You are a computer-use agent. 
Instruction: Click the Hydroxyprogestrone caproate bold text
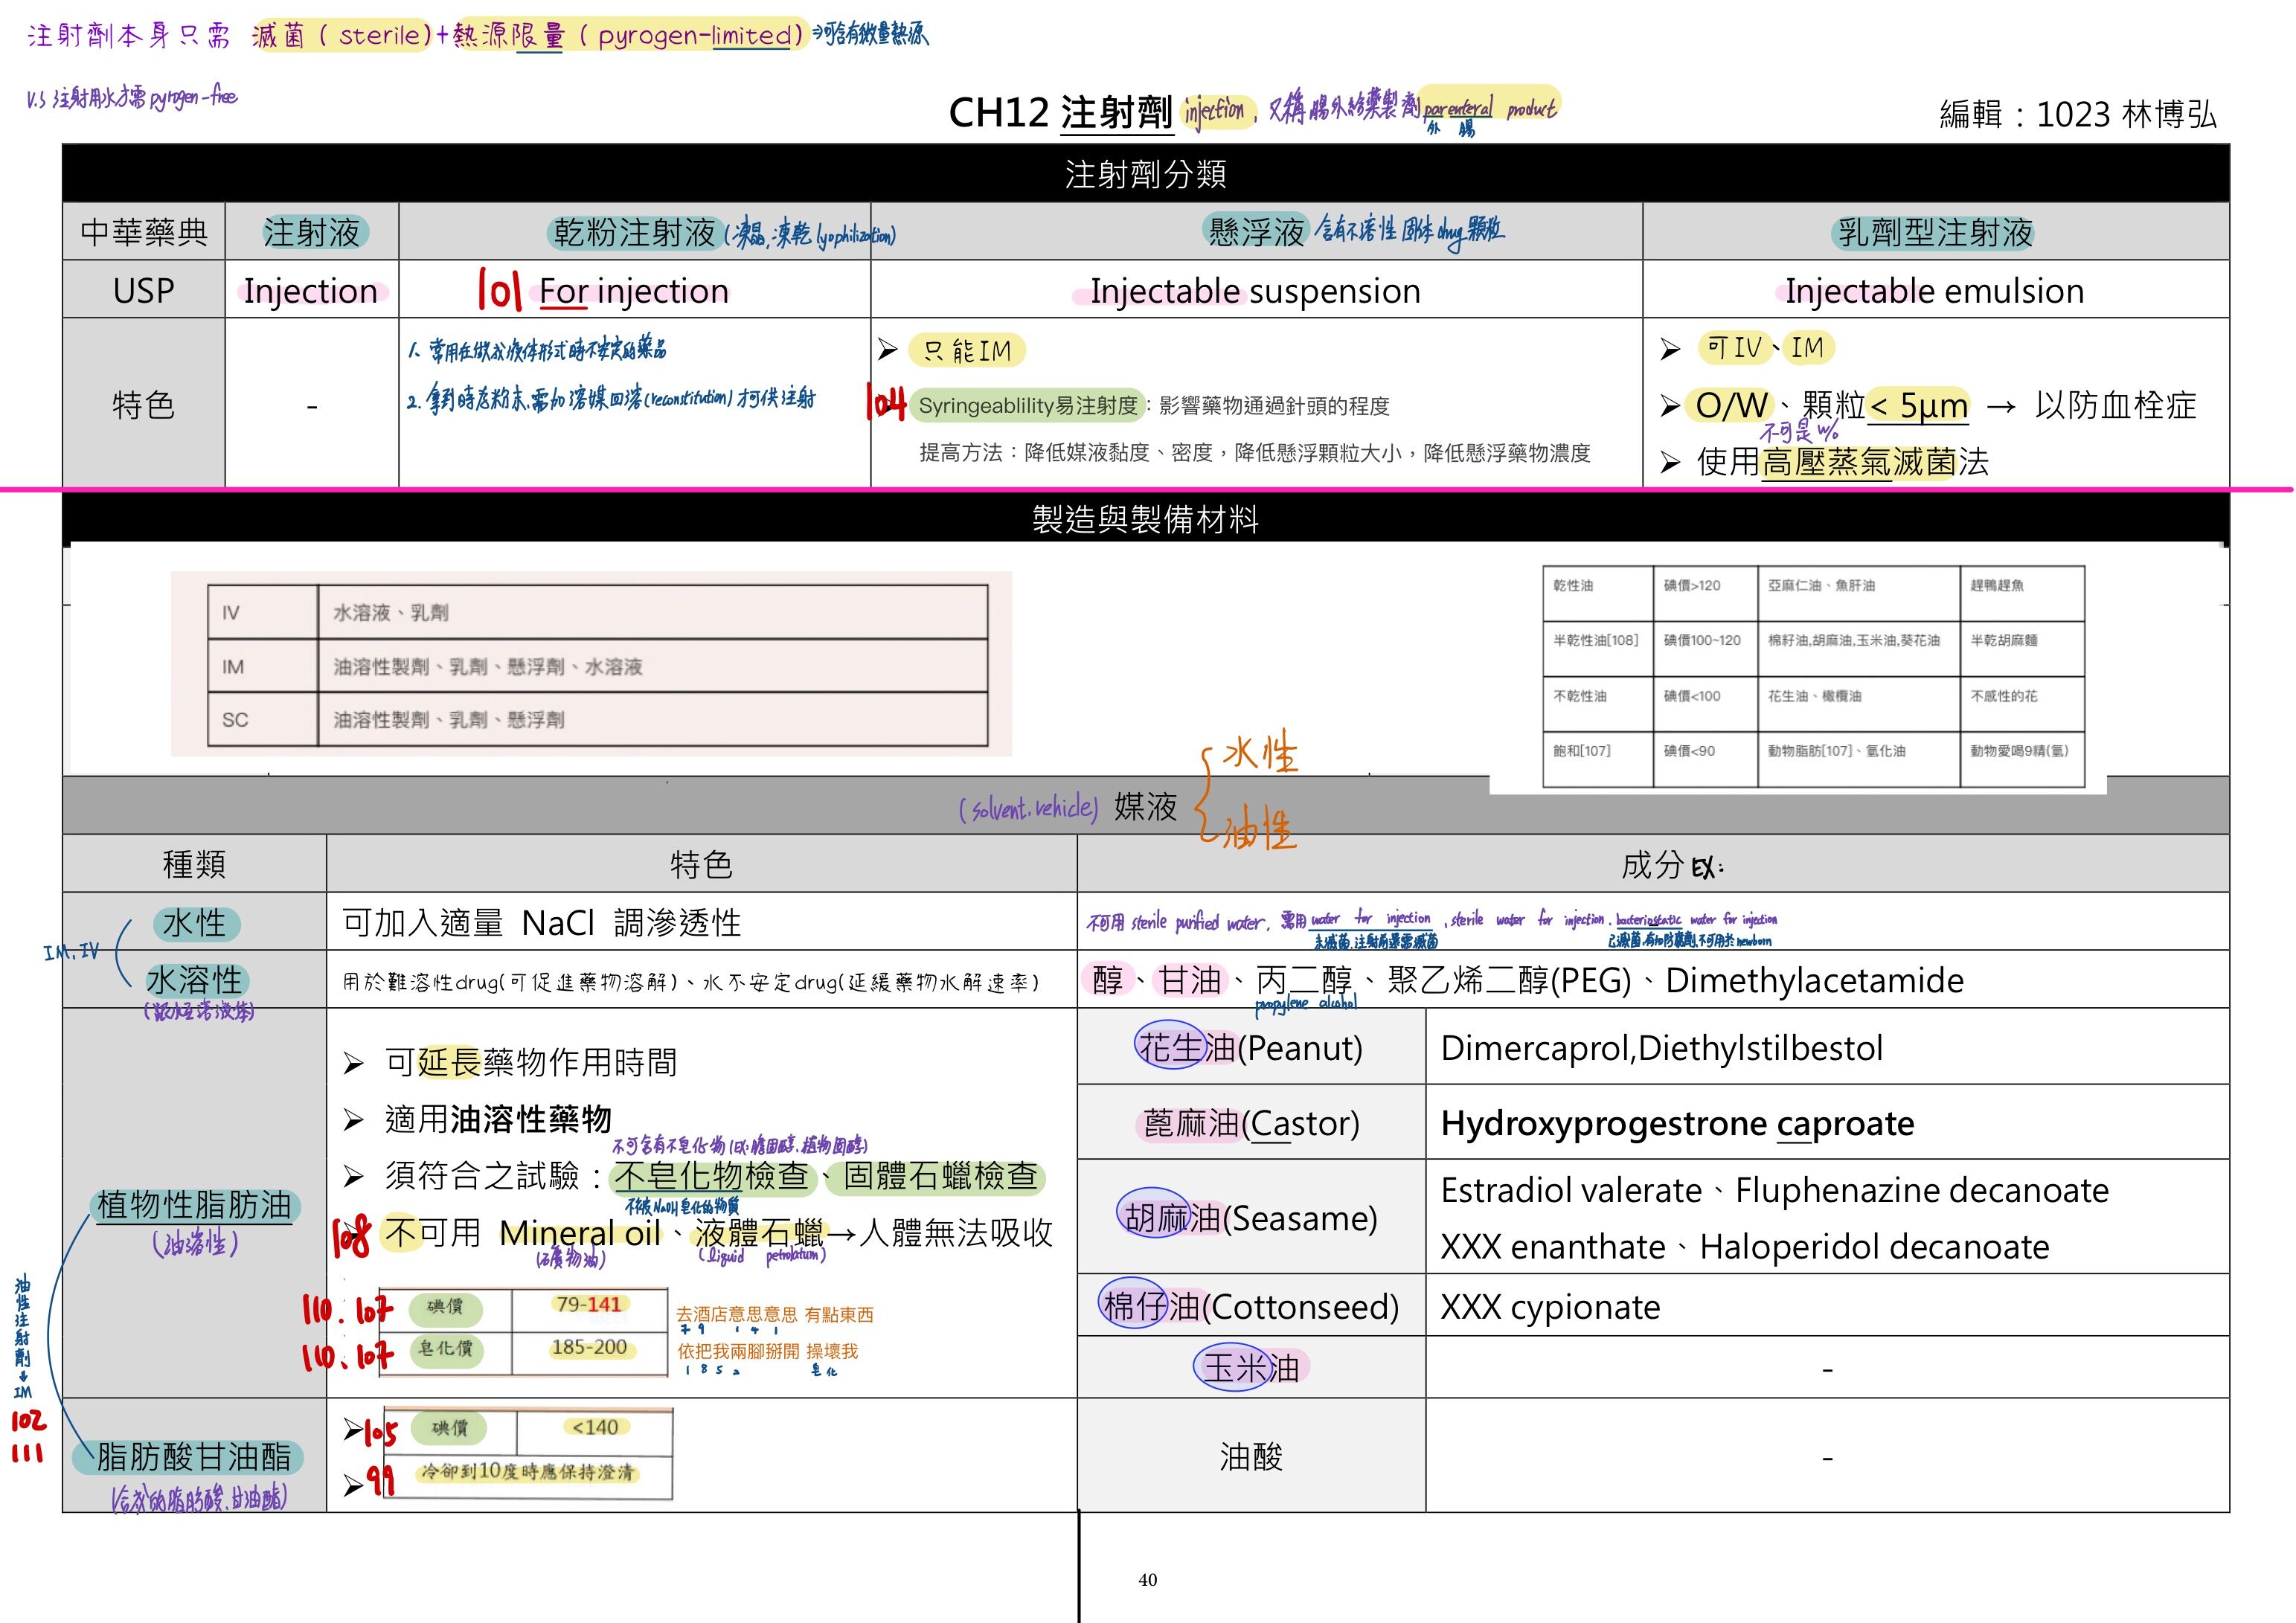(1677, 1123)
